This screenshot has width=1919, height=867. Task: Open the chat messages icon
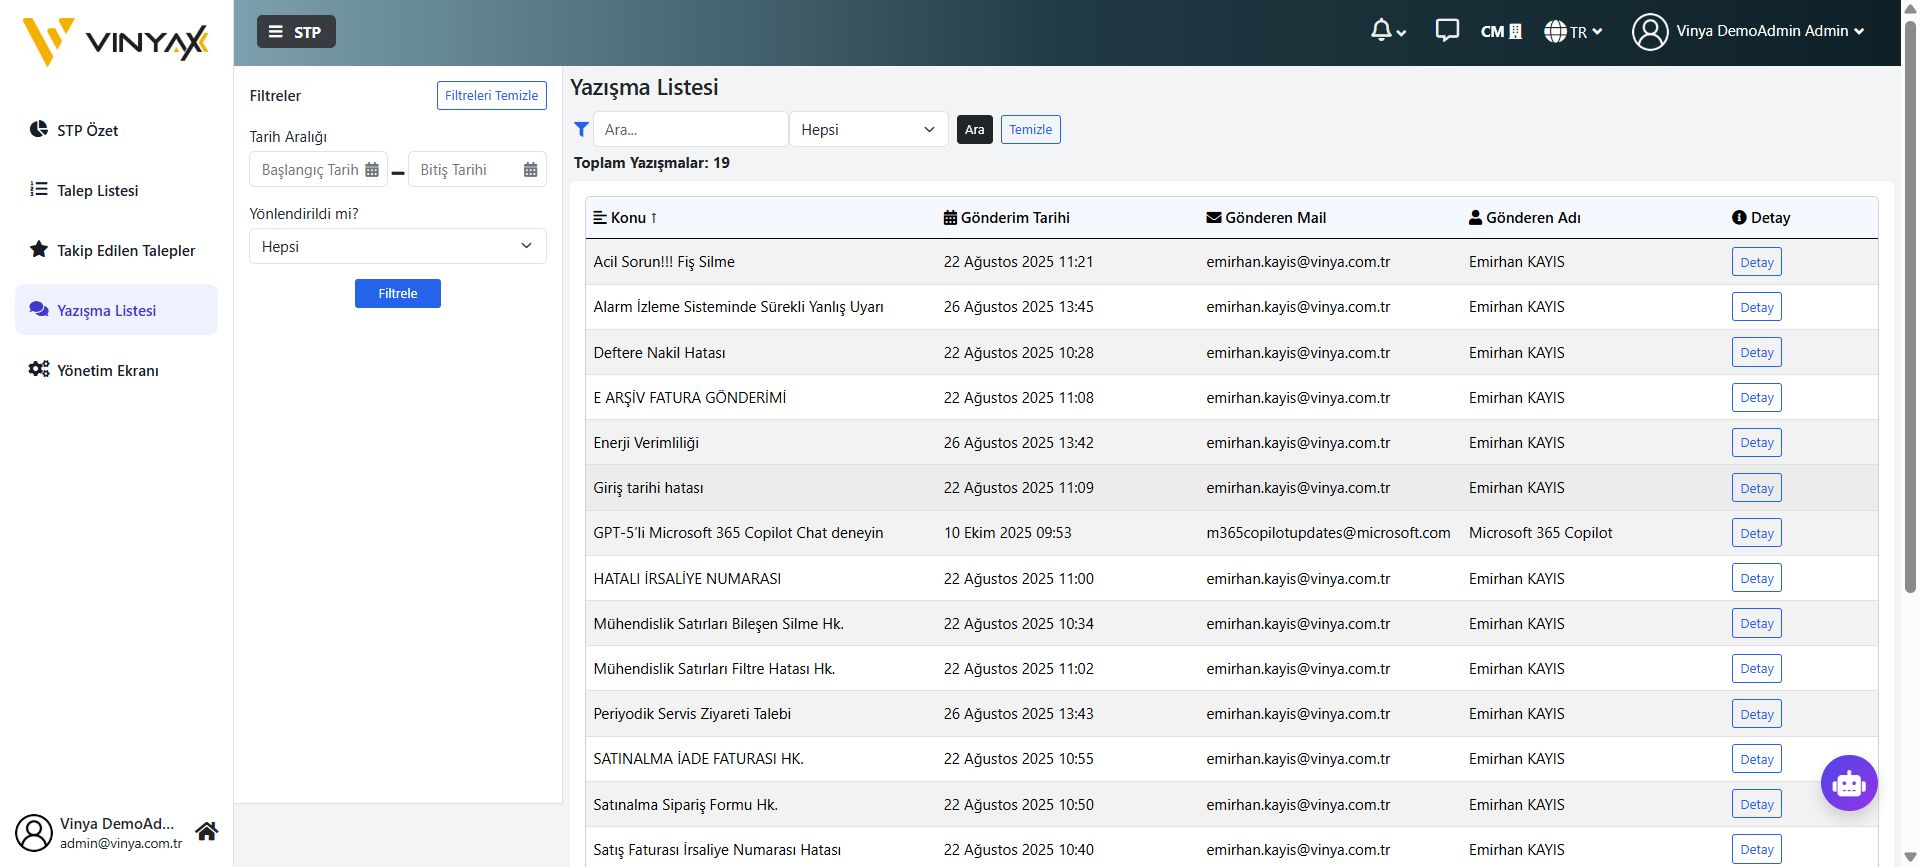(x=1446, y=31)
